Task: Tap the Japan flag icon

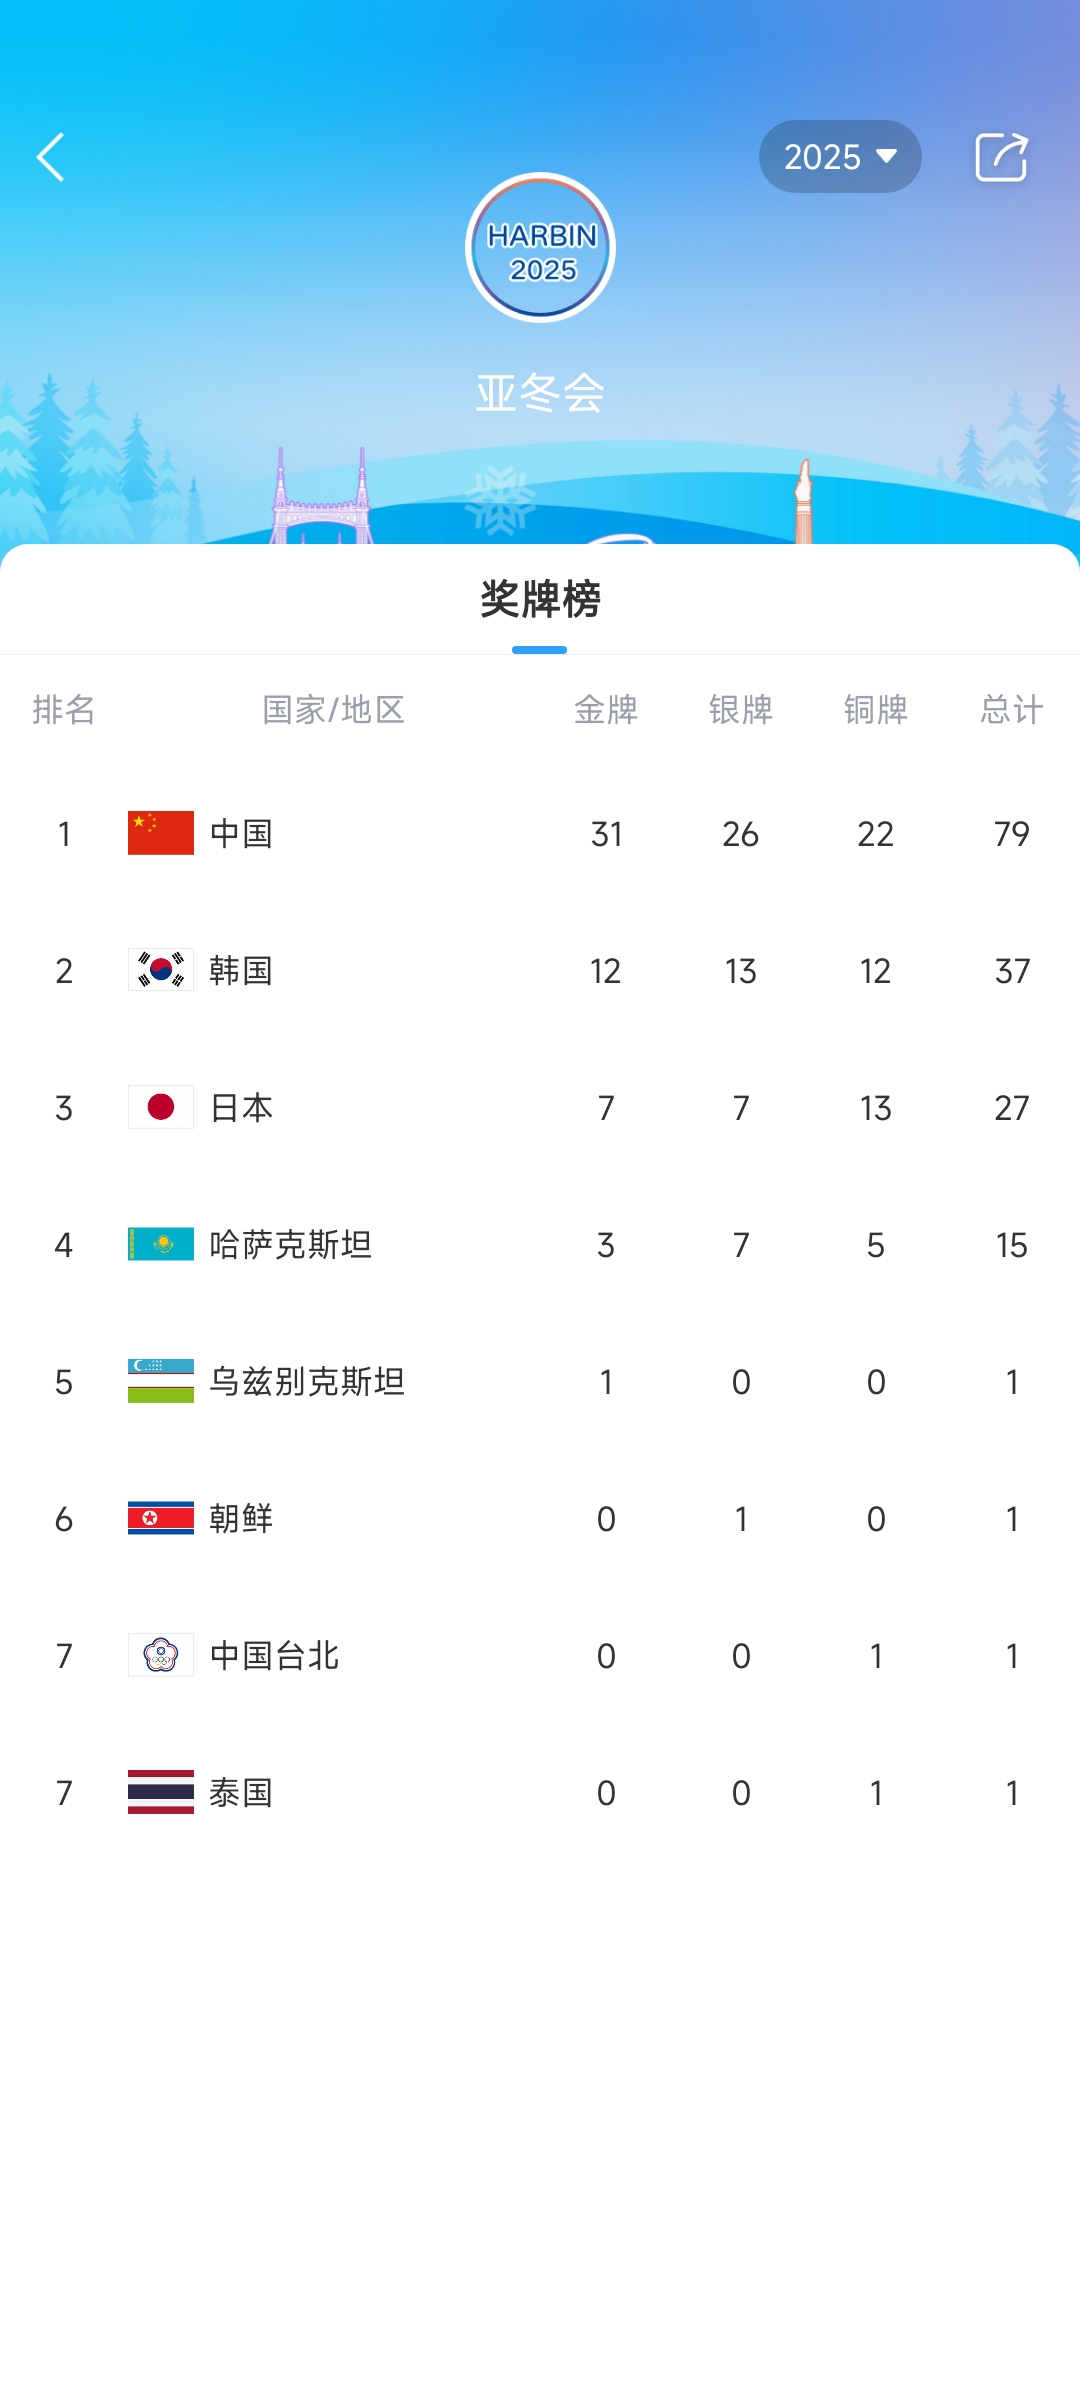Action: click(x=161, y=1107)
